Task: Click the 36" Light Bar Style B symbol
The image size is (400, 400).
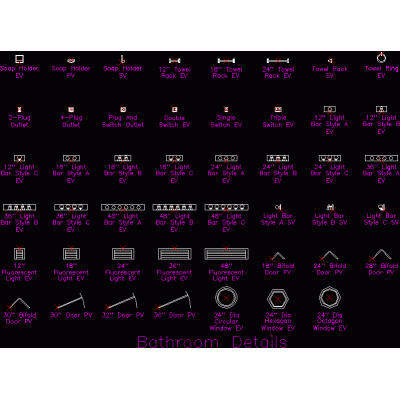Action: click(19, 207)
